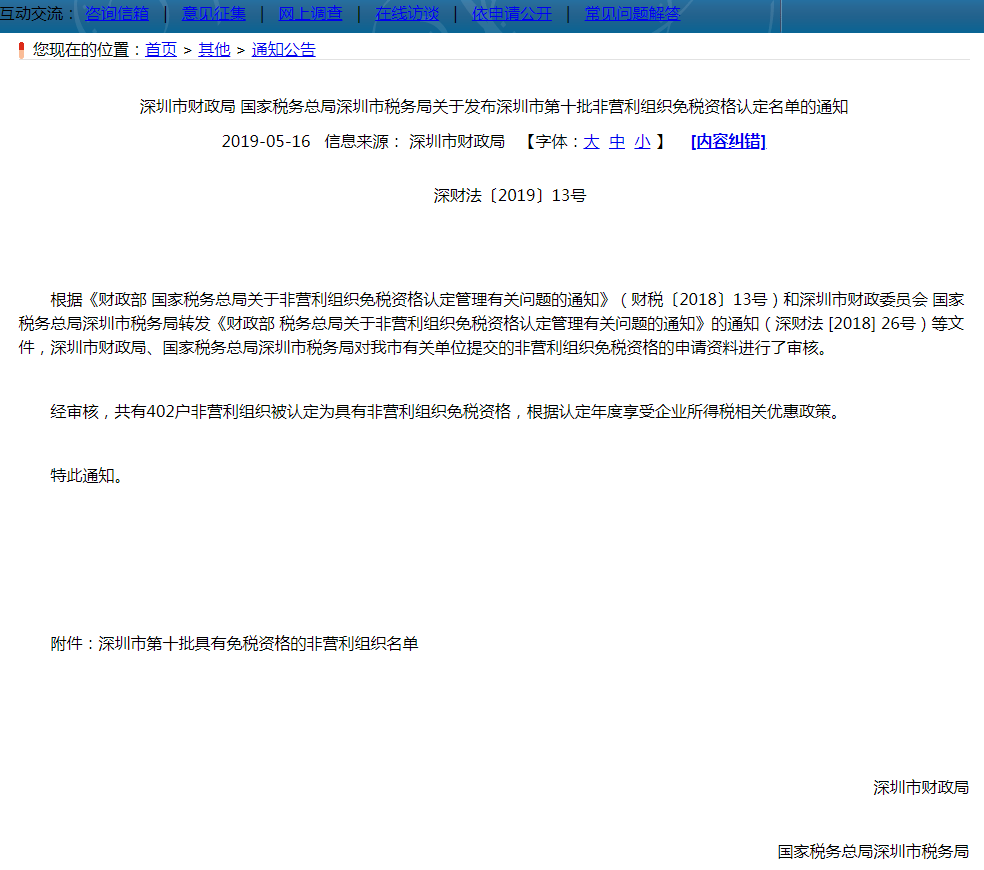Click the 内容纠错 link

pyautogui.click(x=728, y=142)
